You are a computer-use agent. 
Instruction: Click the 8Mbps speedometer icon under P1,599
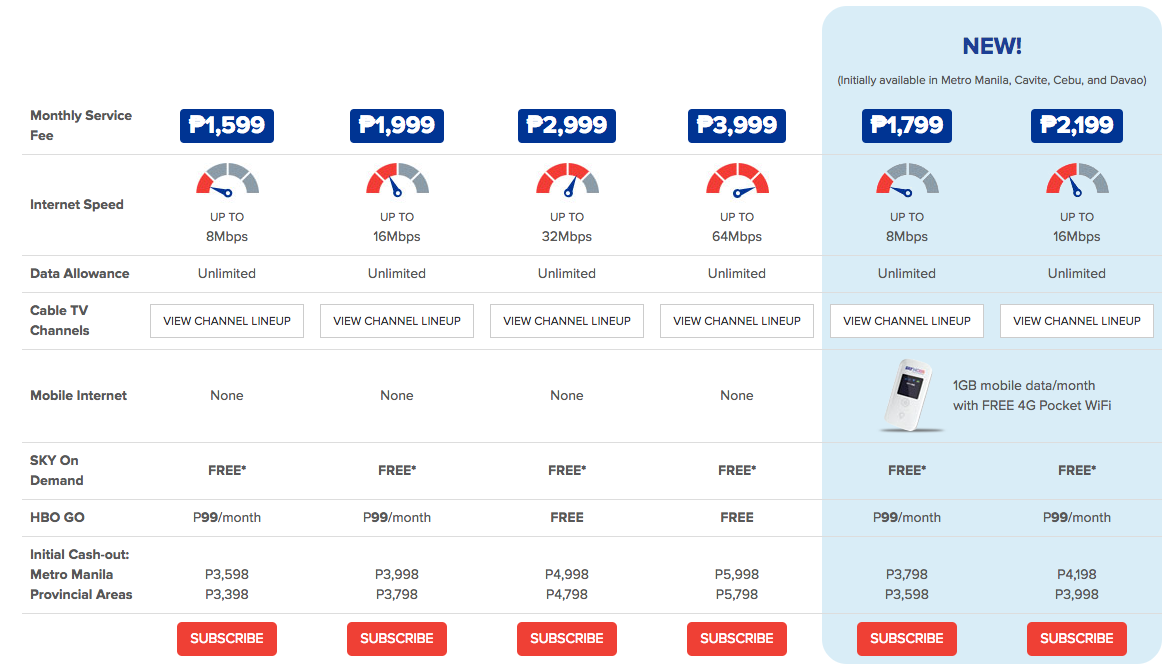(x=227, y=180)
